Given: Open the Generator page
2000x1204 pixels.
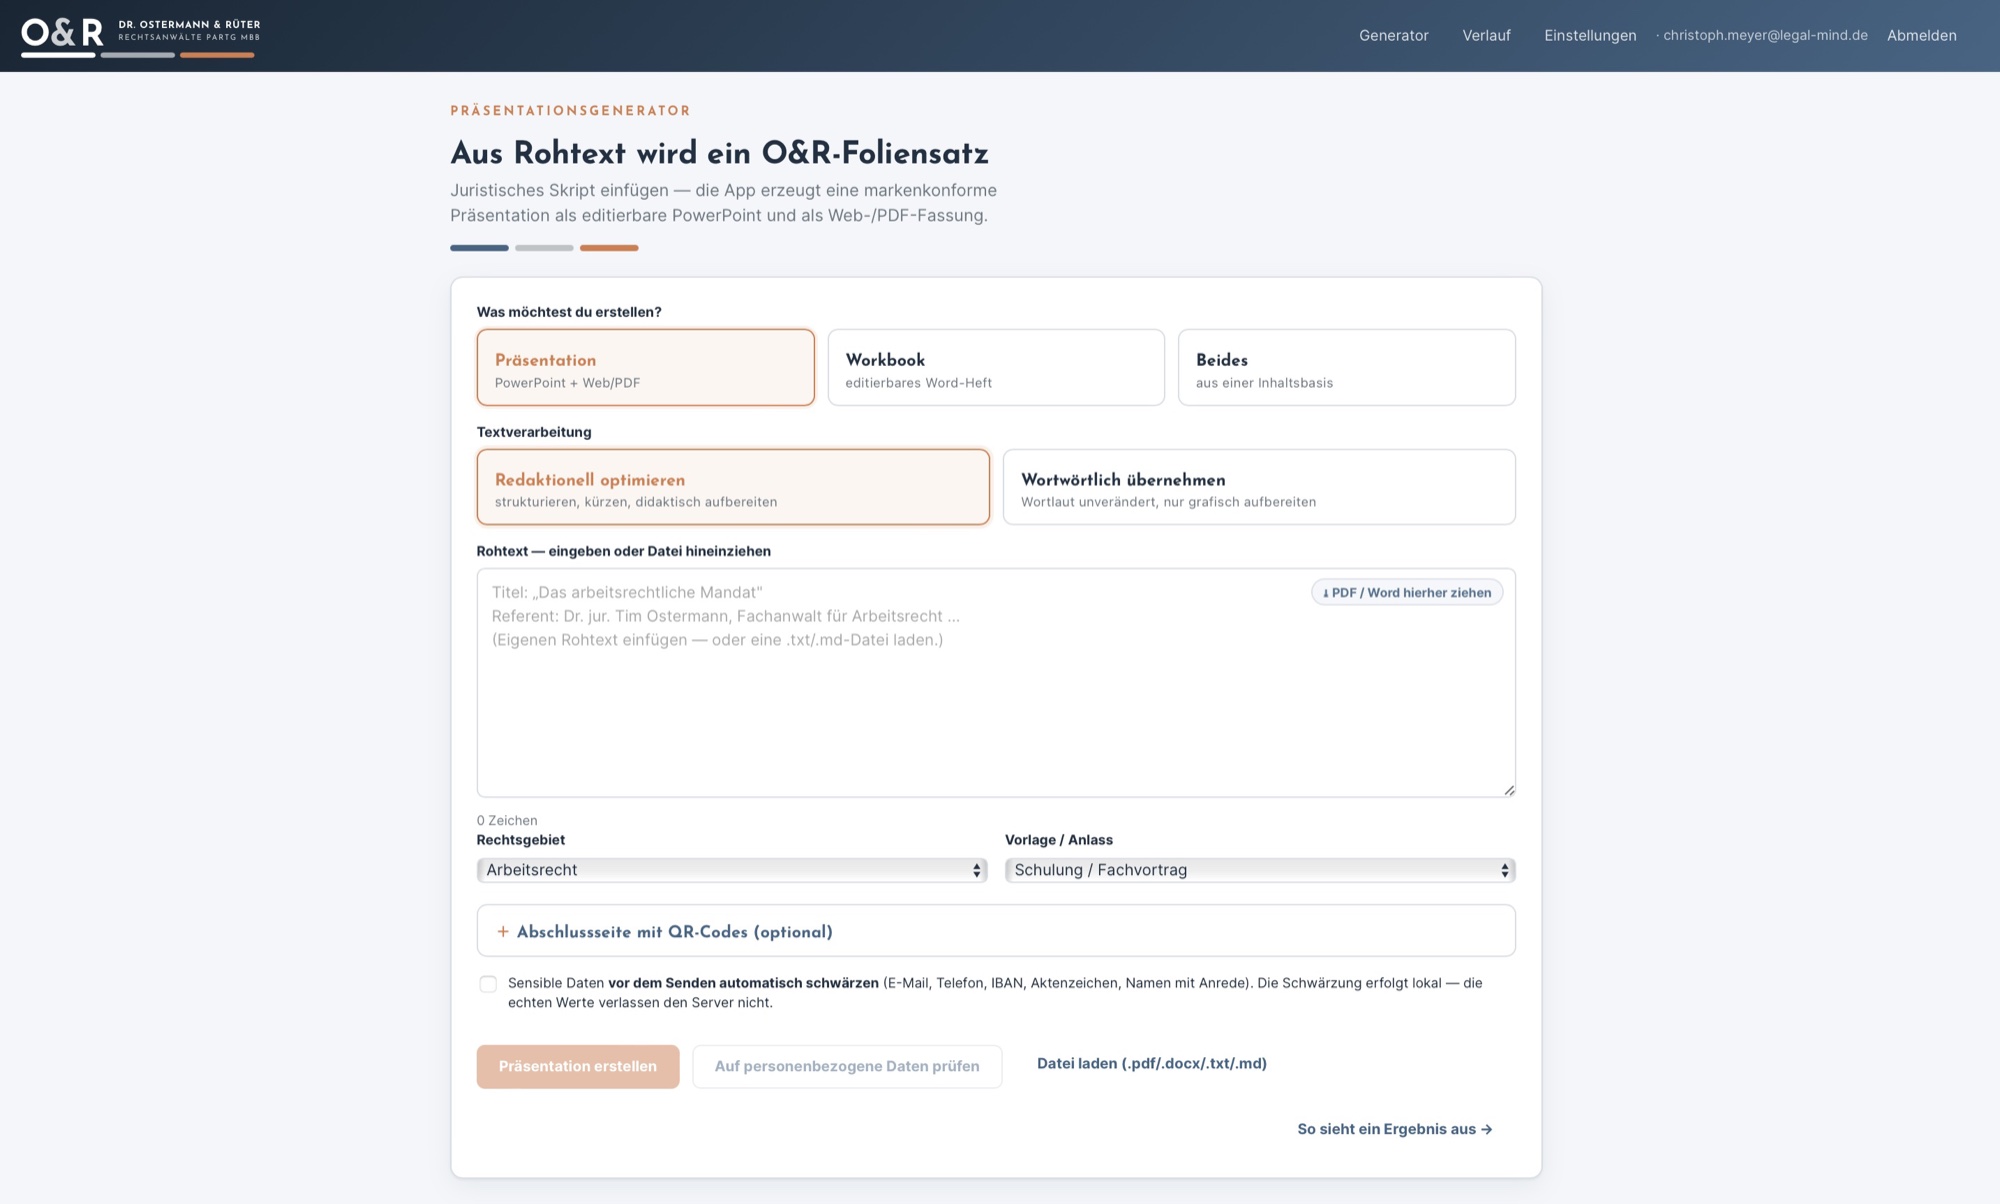Looking at the screenshot, I should click(x=1393, y=36).
